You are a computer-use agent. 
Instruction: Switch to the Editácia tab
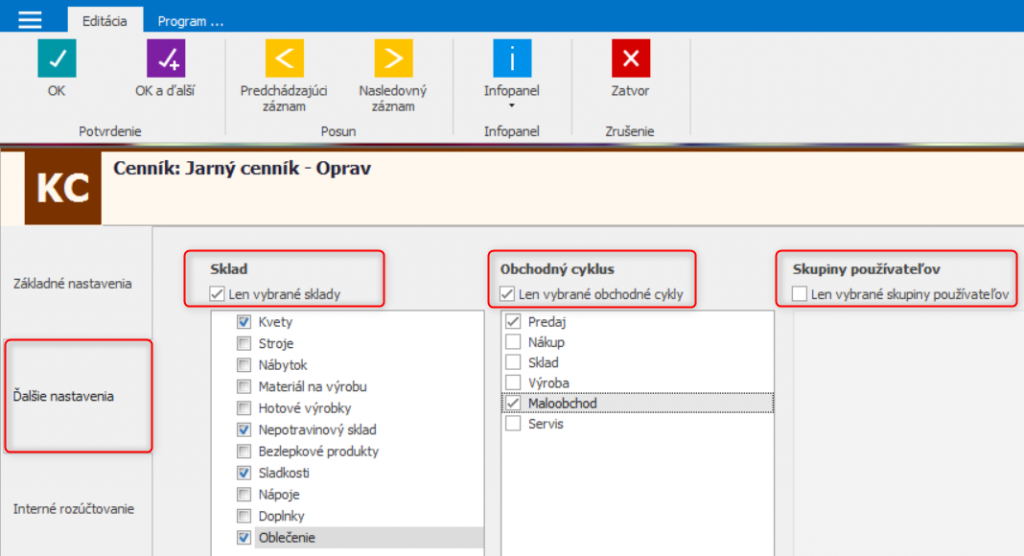[x=104, y=21]
